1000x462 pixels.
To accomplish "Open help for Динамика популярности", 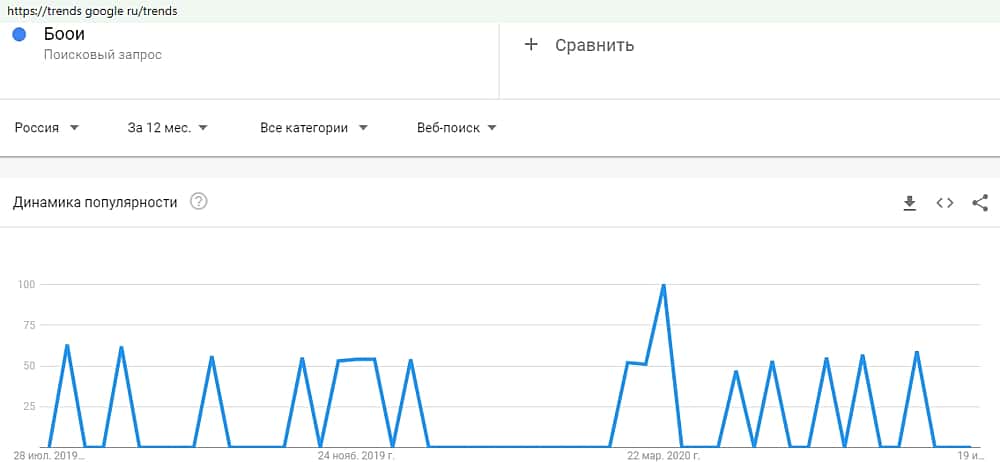I will (x=199, y=202).
